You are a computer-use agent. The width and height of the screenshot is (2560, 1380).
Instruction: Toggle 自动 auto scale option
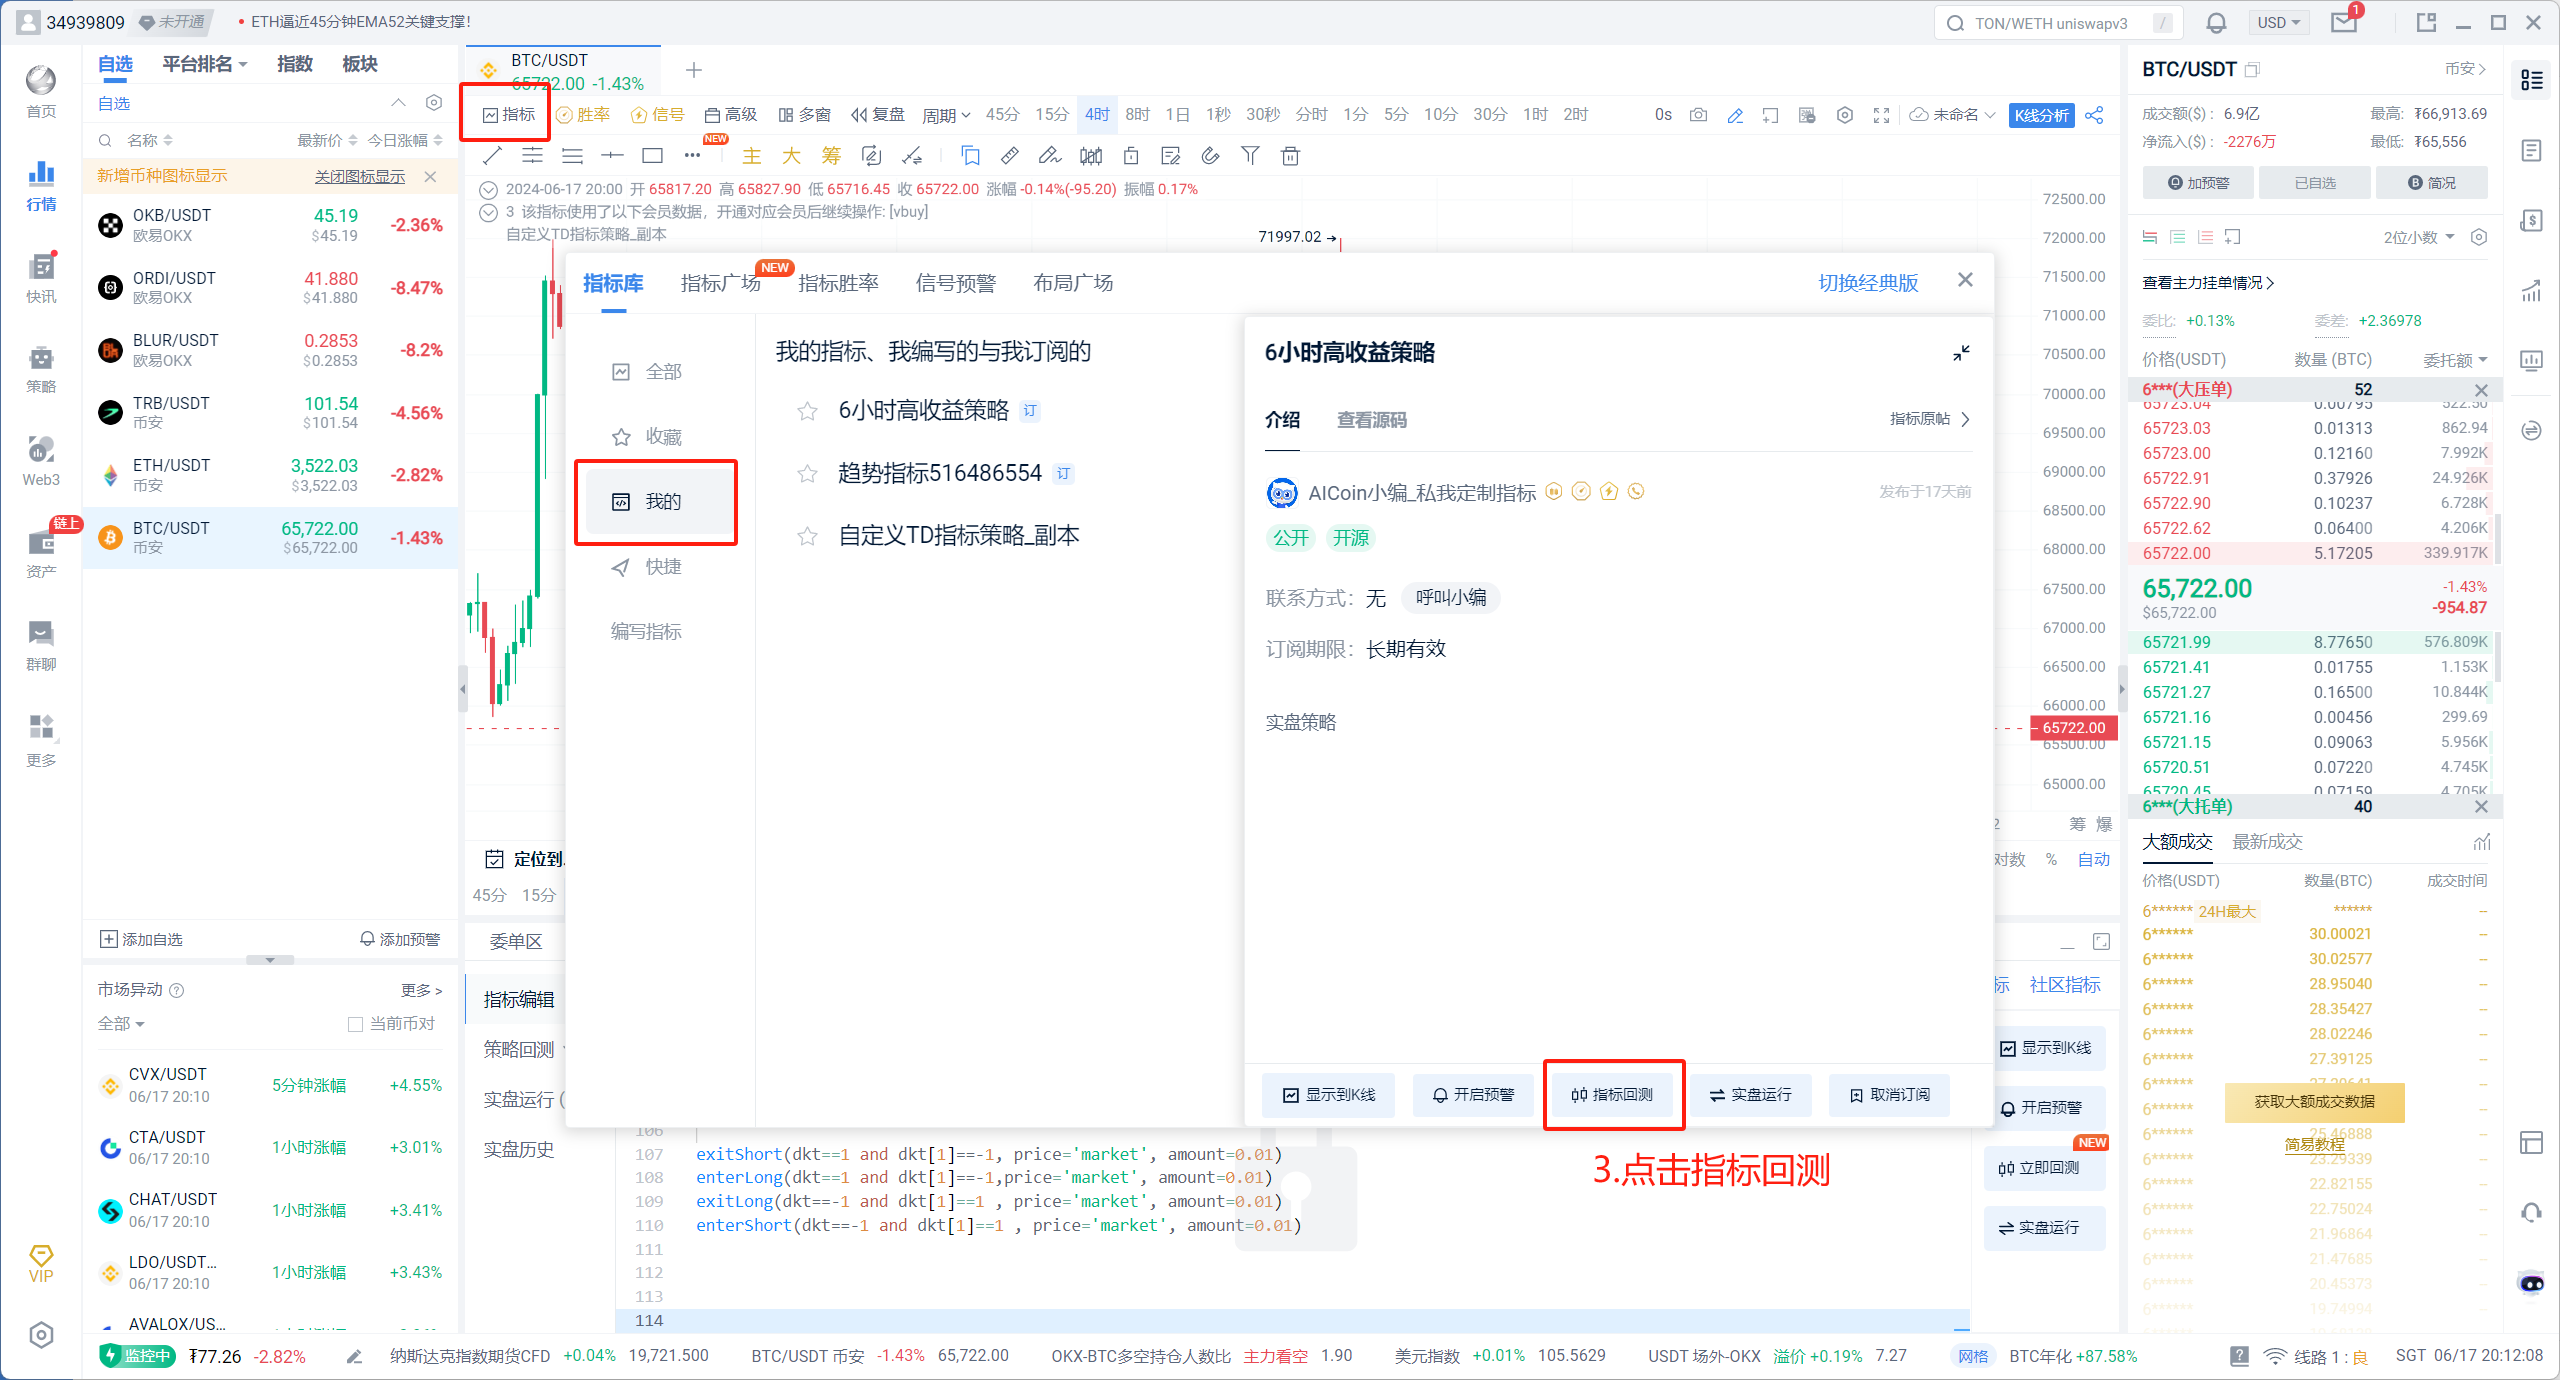(2094, 859)
